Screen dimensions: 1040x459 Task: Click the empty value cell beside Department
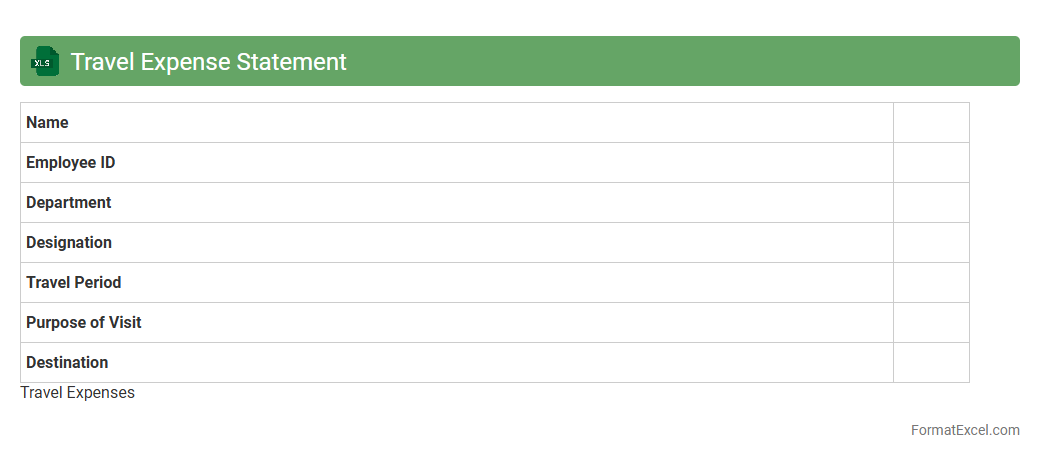point(931,203)
